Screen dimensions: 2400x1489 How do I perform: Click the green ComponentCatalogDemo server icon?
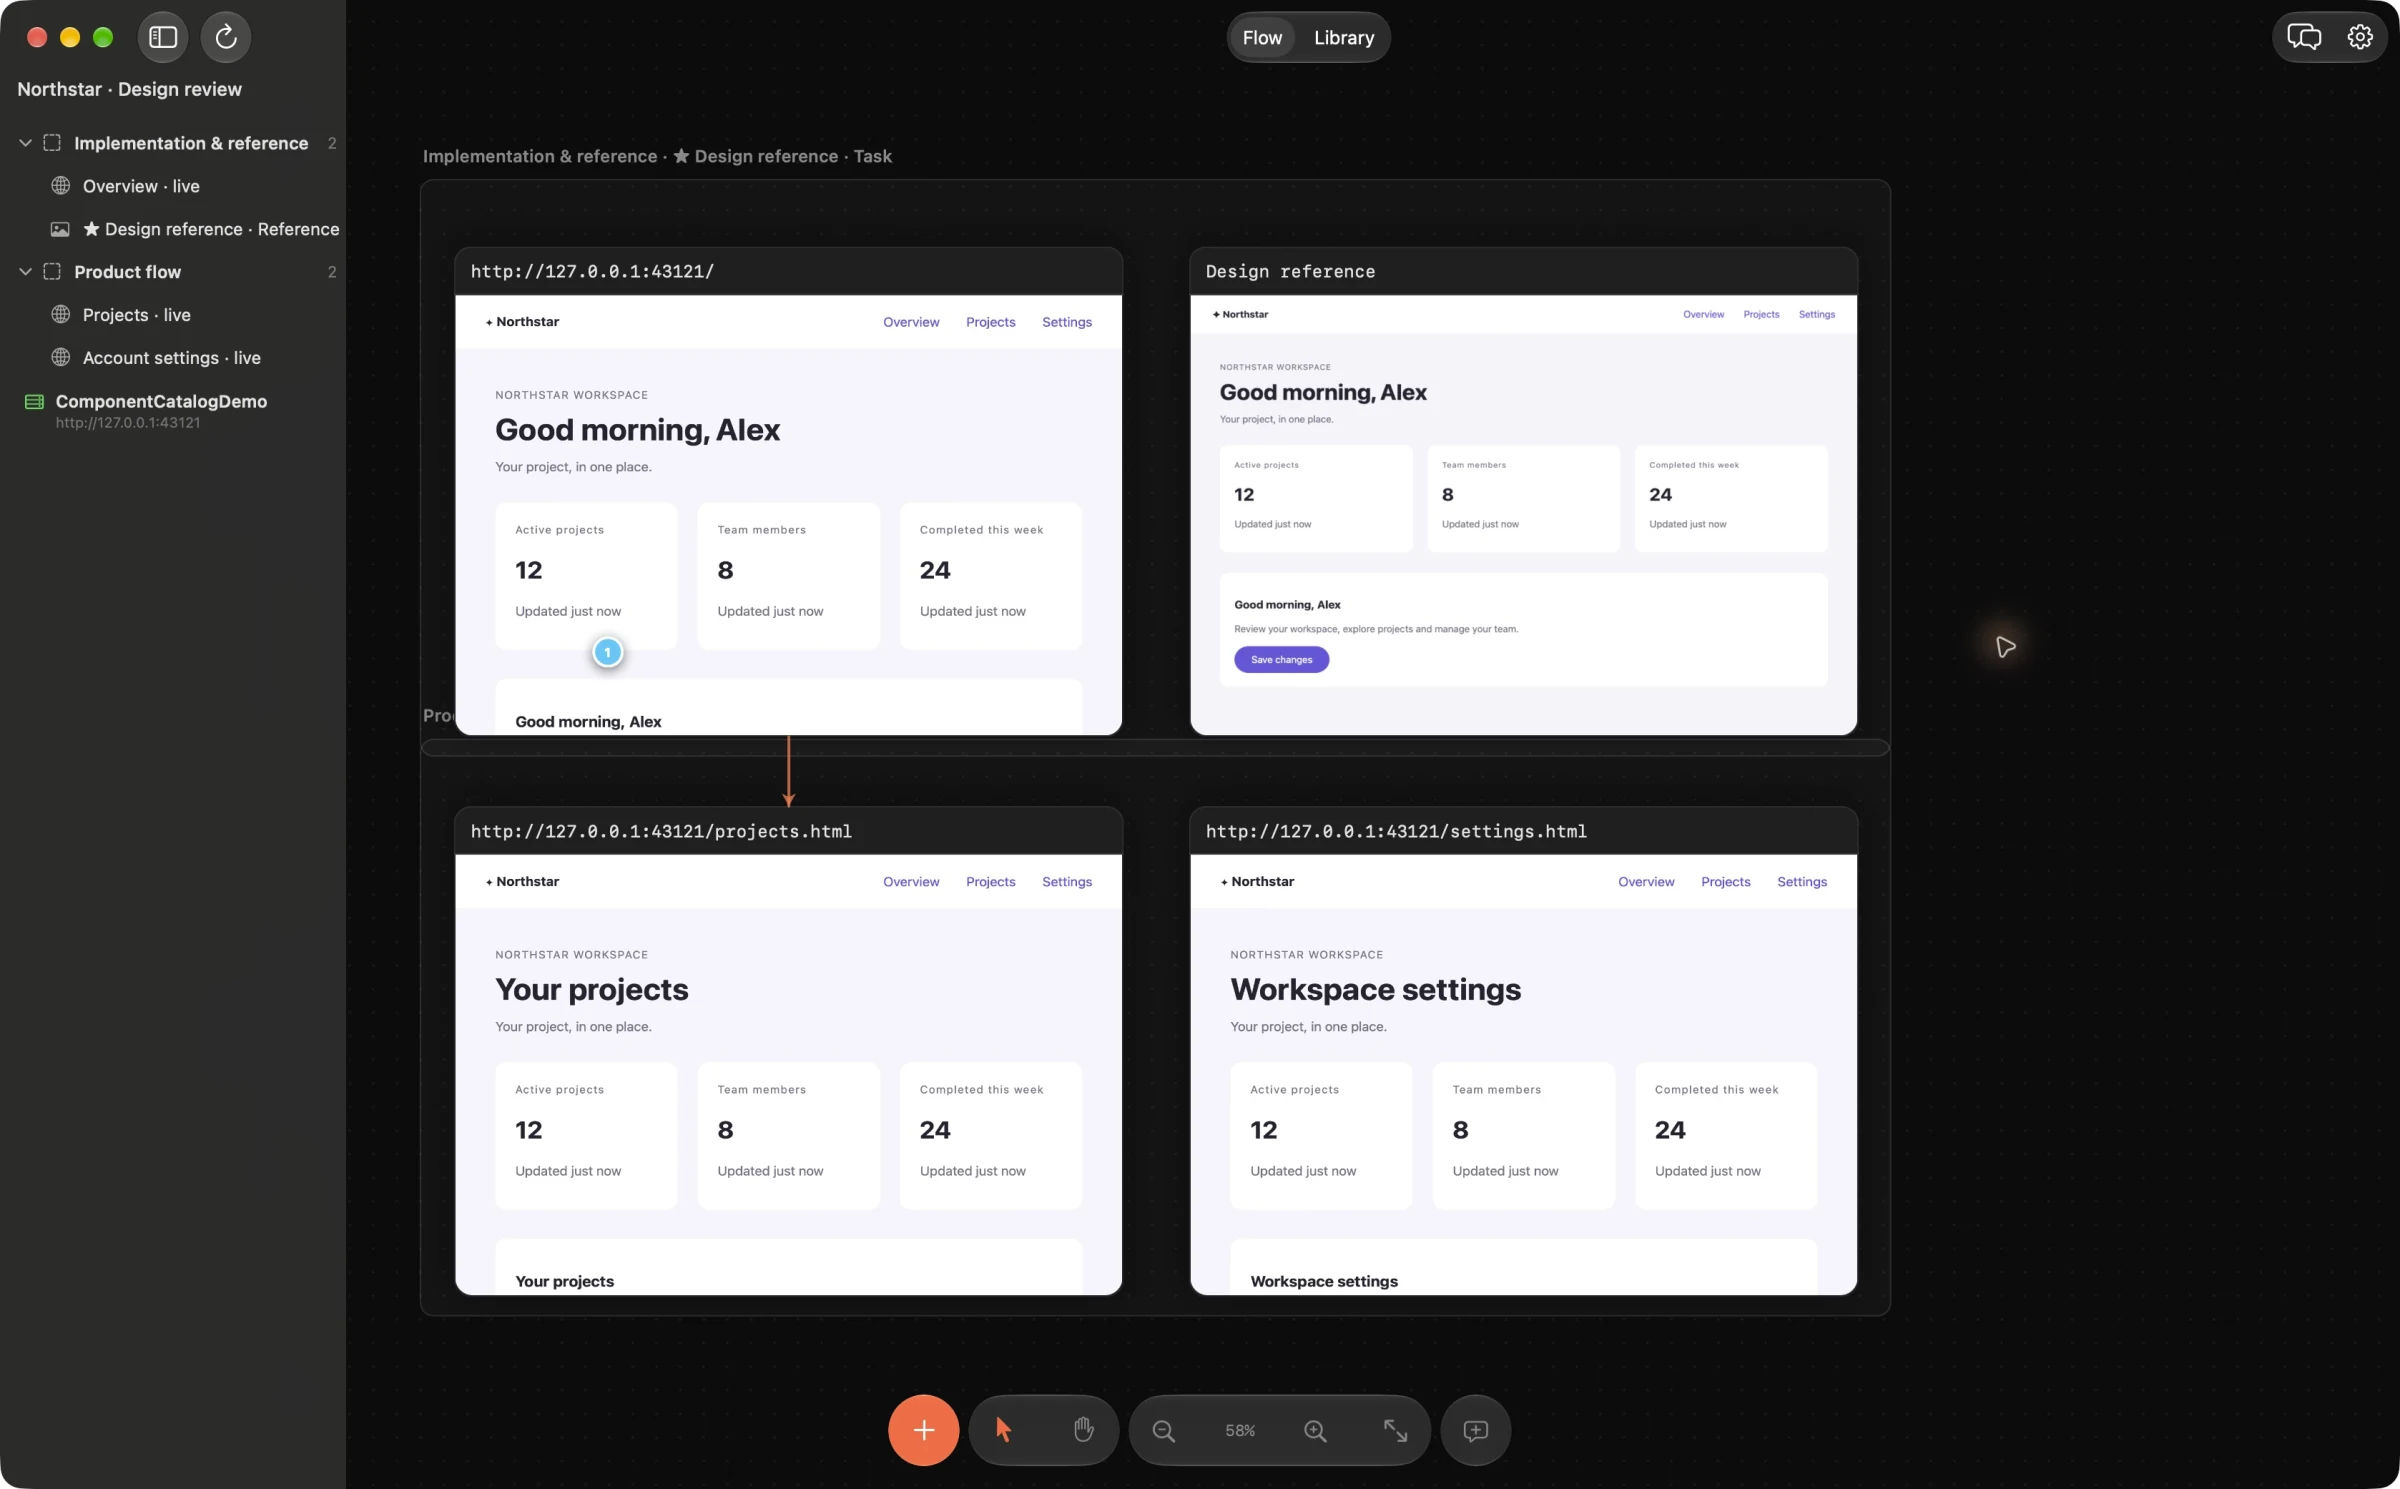34,402
